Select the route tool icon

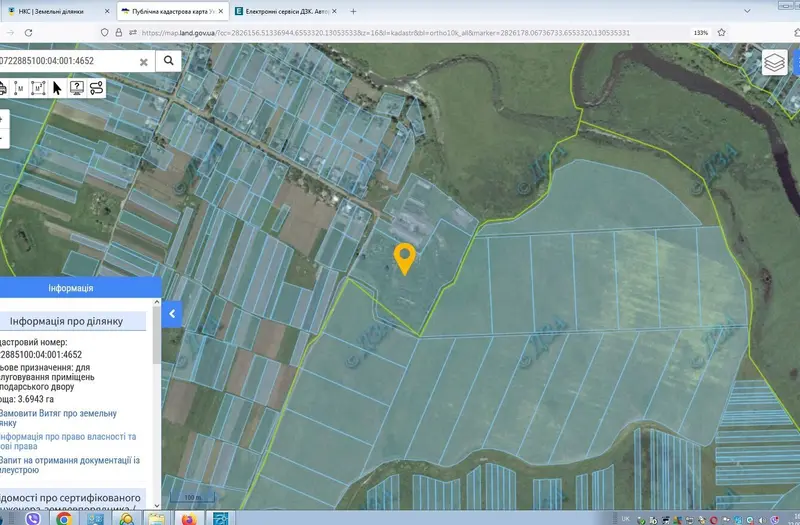click(x=96, y=88)
